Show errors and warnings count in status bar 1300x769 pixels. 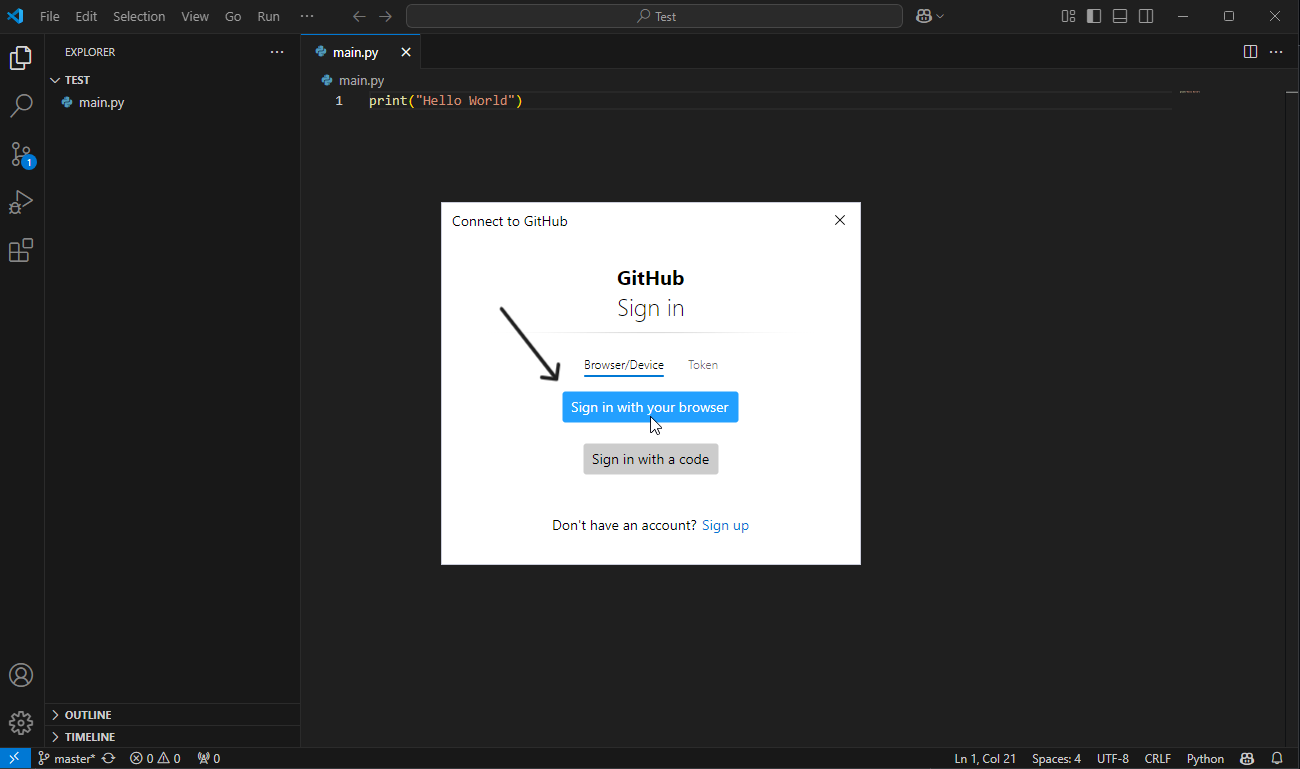(155, 758)
